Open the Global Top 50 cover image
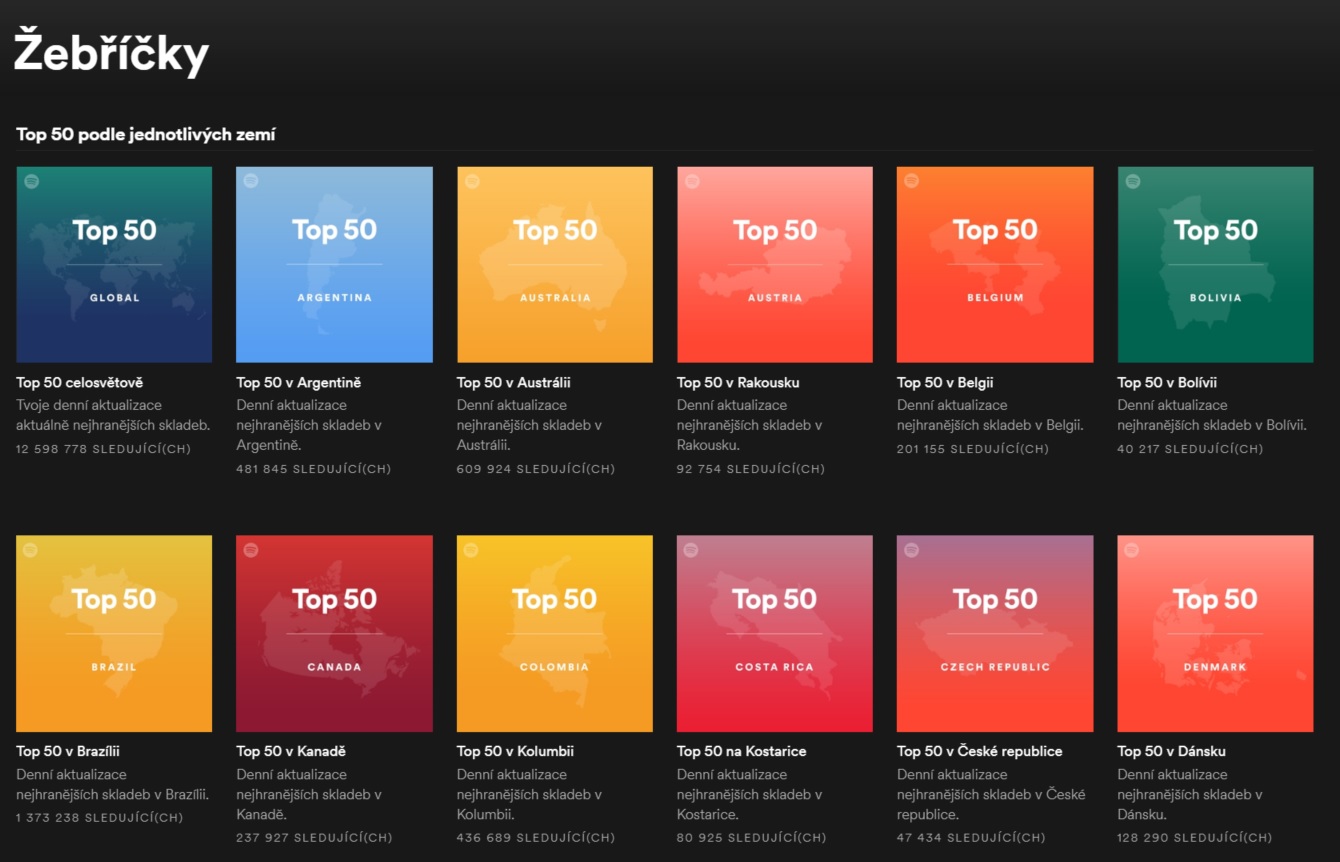Screen dimensions: 1340x862 click(x=114, y=264)
